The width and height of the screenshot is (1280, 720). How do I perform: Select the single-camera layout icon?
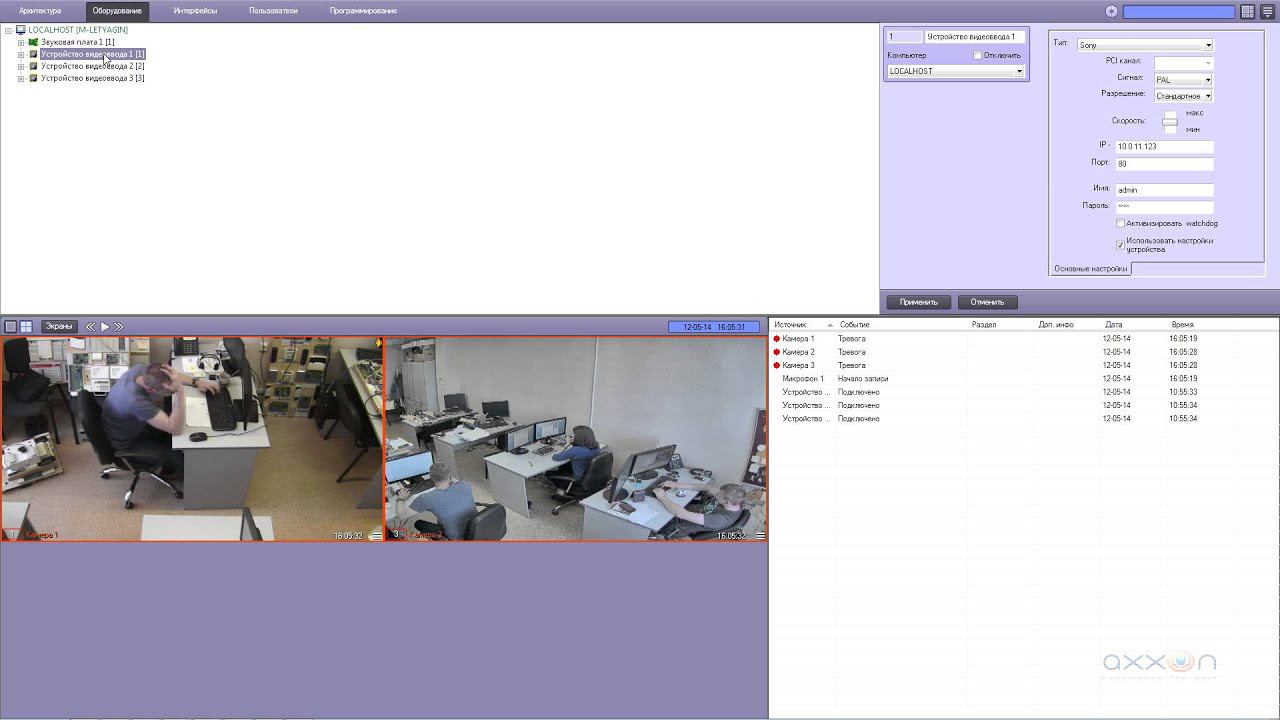pos(11,327)
